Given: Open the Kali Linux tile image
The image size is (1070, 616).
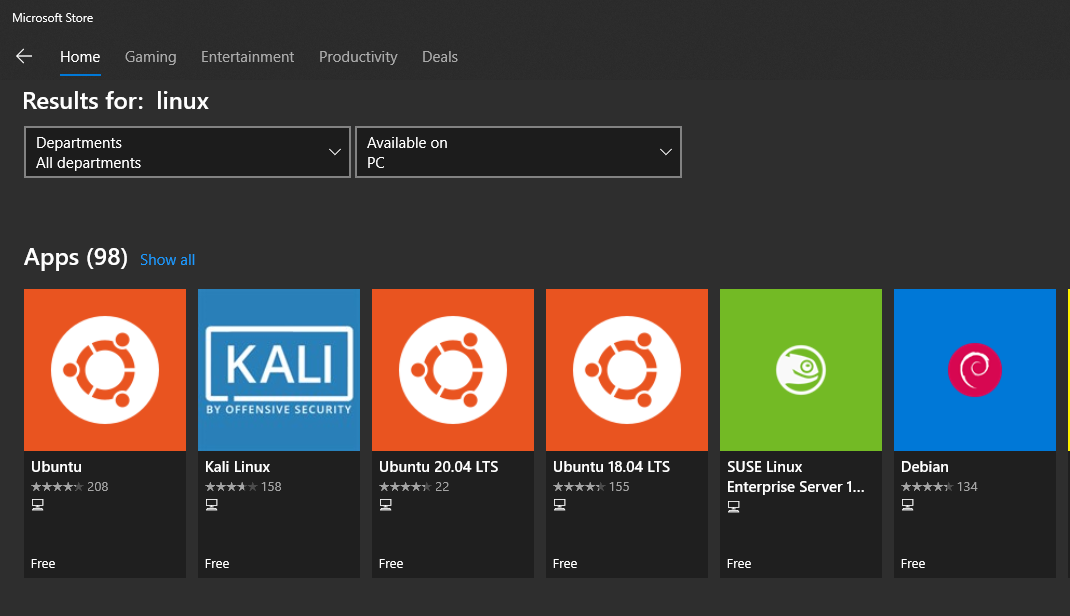Looking at the screenshot, I should [x=279, y=370].
